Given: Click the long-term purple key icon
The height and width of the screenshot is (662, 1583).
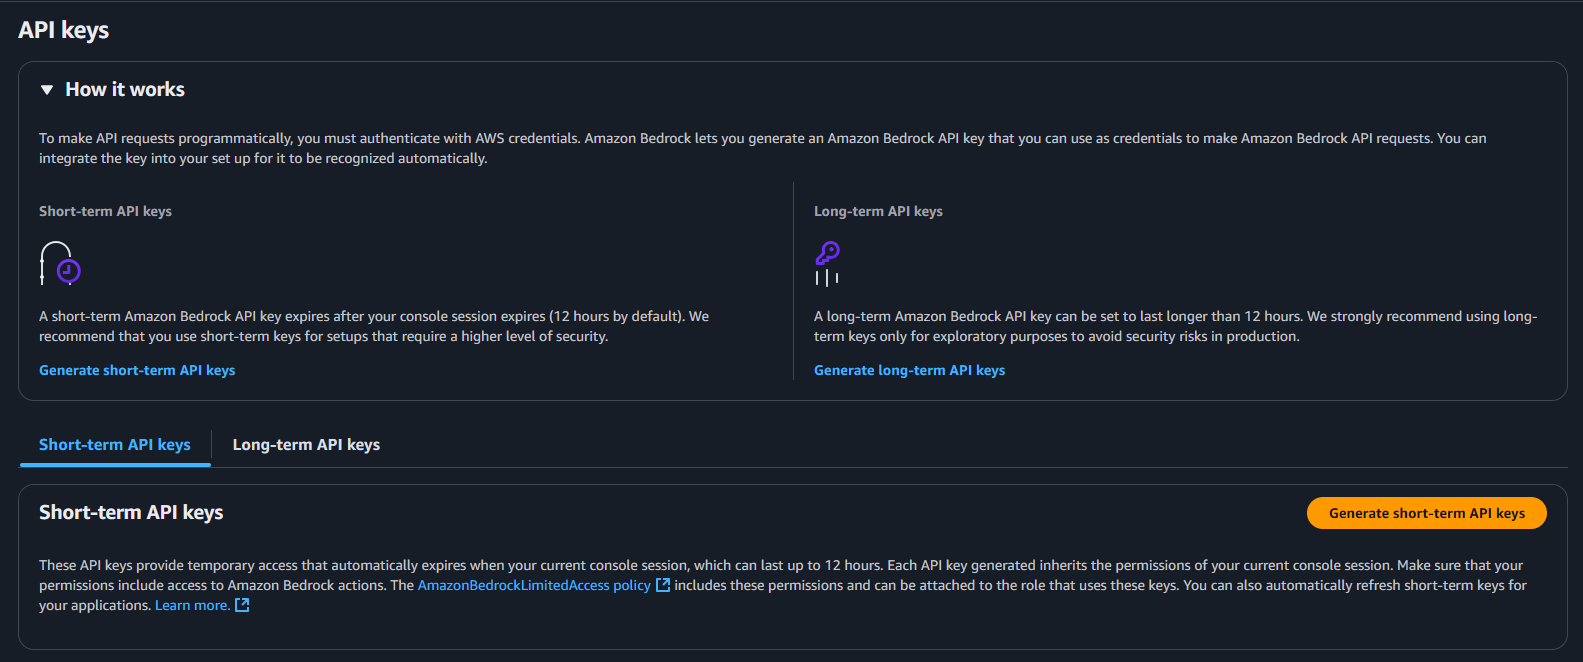Looking at the screenshot, I should click(827, 263).
